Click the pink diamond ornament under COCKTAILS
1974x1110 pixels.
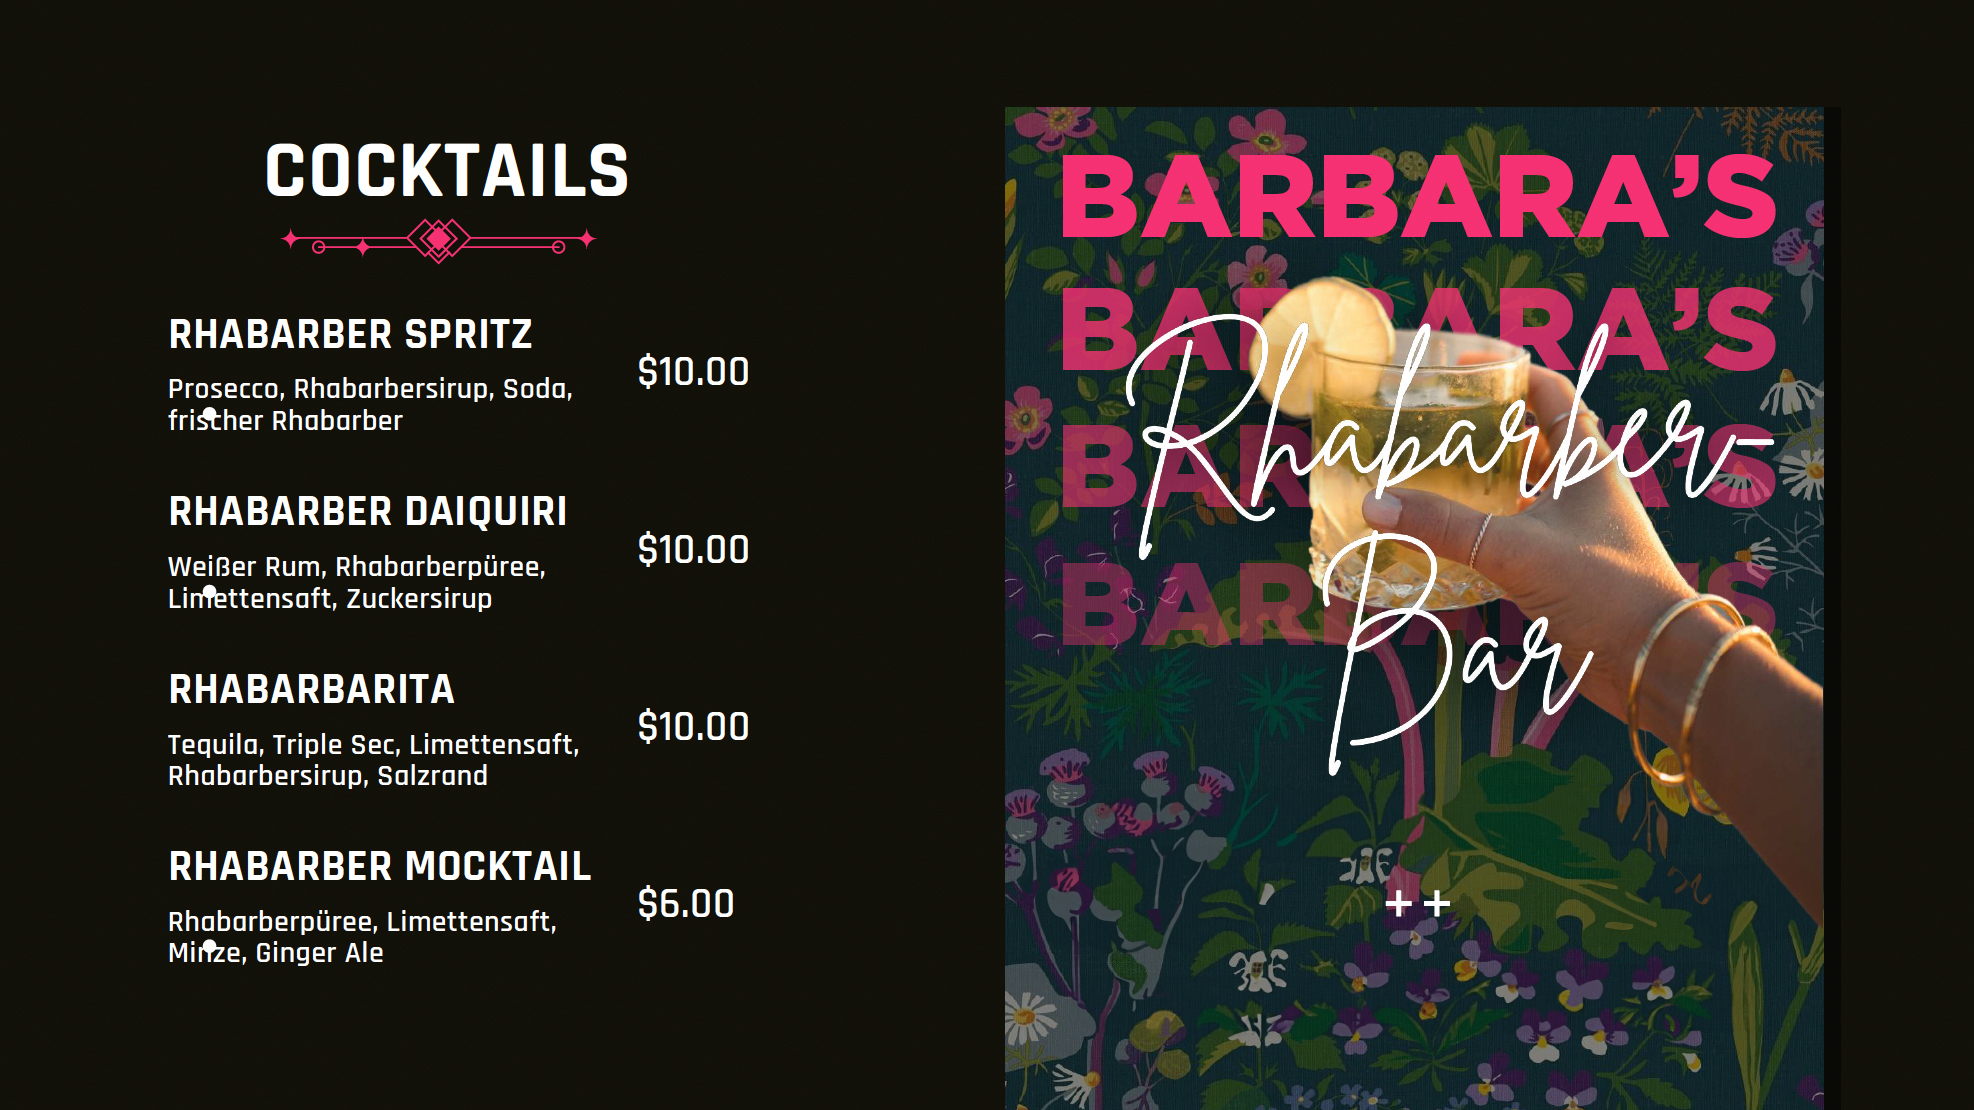coord(438,240)
